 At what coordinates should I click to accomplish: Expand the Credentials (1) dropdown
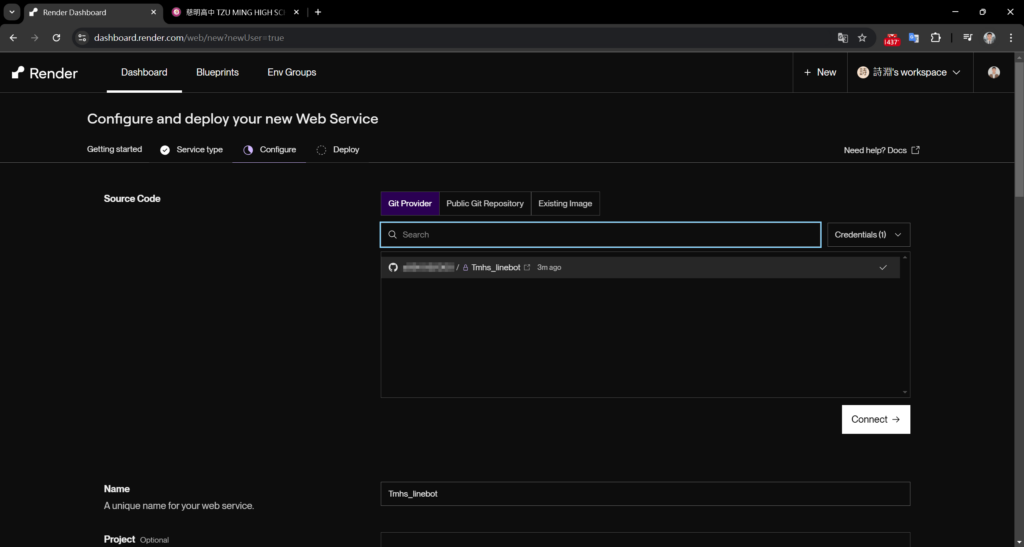pyautogui.click(x=868, y=234)
